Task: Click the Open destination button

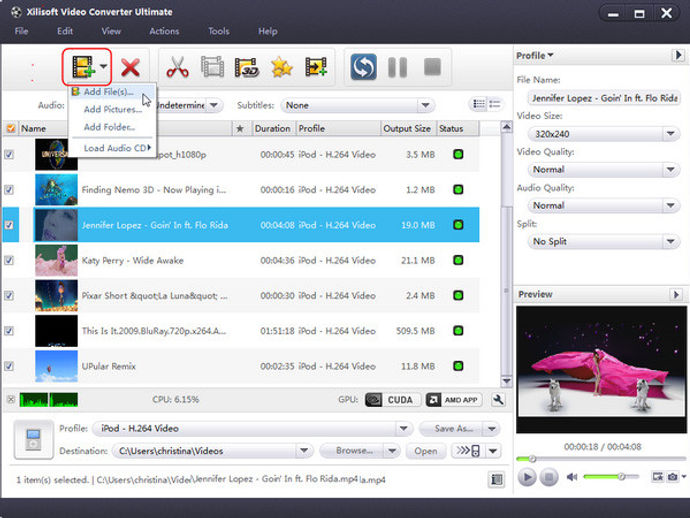Action: click(x=426, y=451)
